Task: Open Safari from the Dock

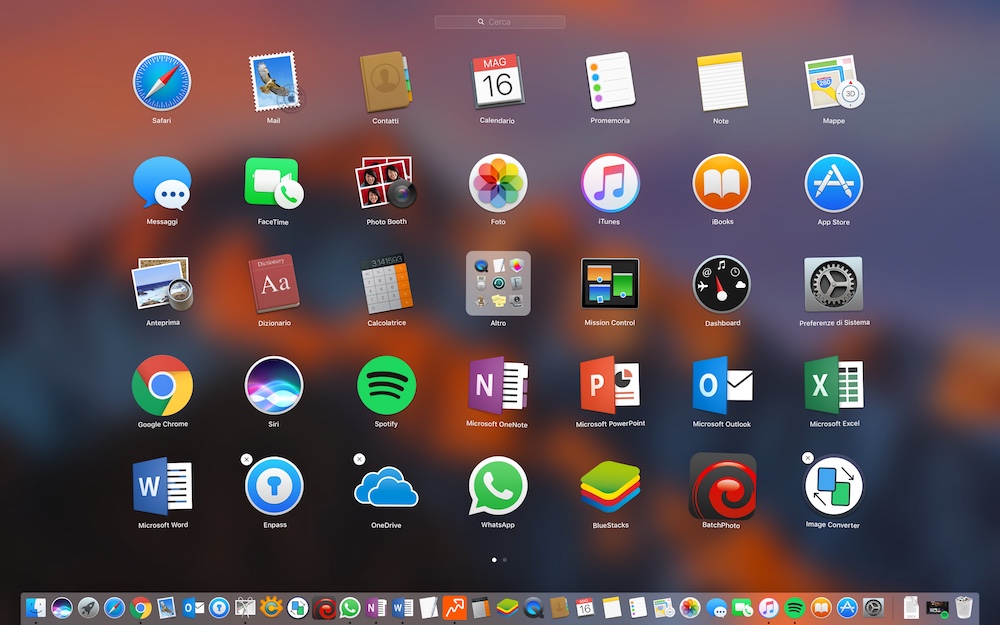Action: pos(114,608)
